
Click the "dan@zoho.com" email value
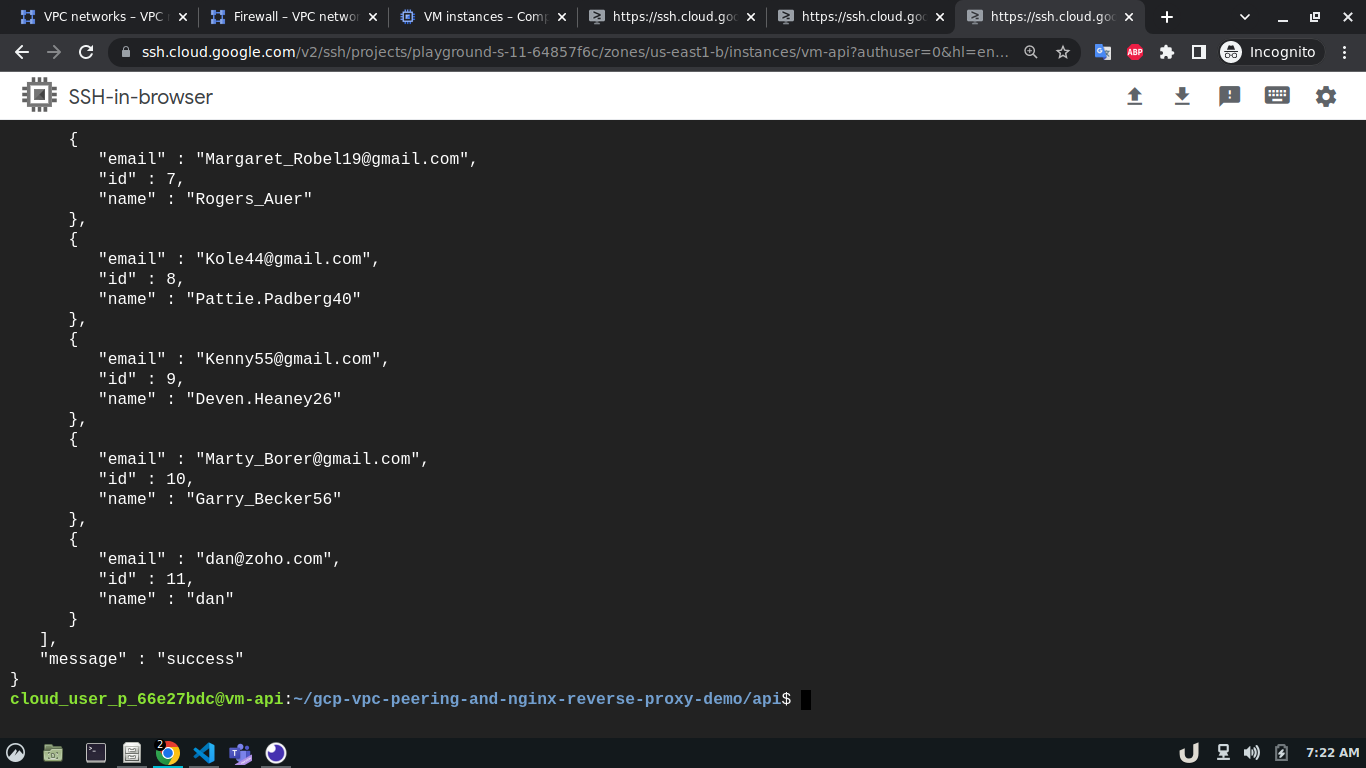pos(264,559)
